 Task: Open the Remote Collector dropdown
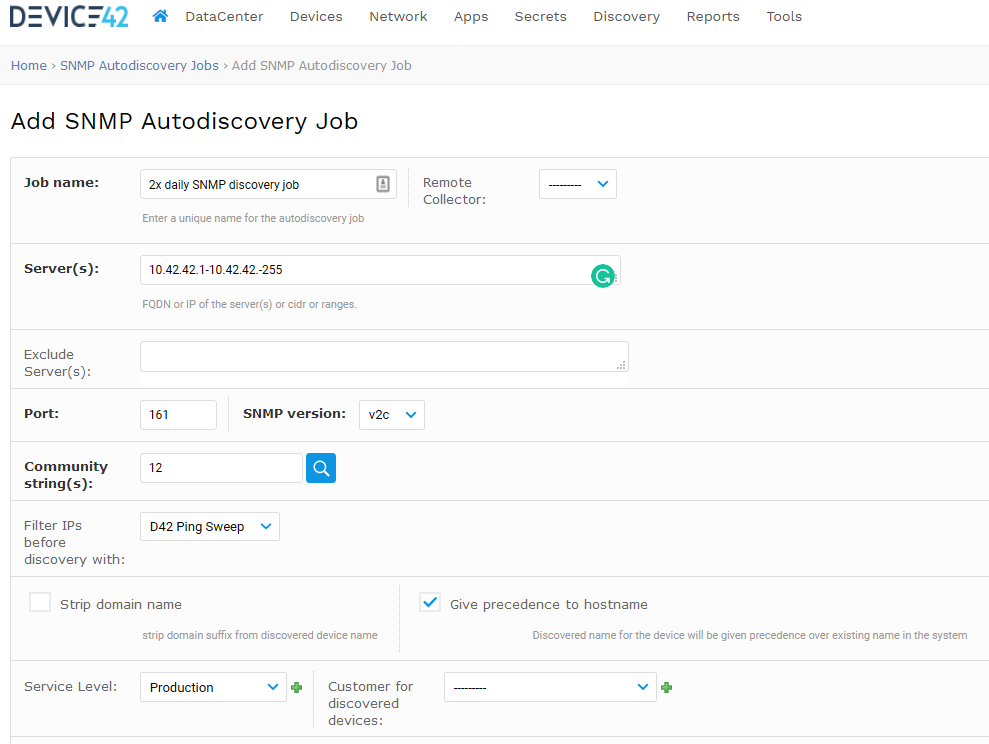point(578,184)
